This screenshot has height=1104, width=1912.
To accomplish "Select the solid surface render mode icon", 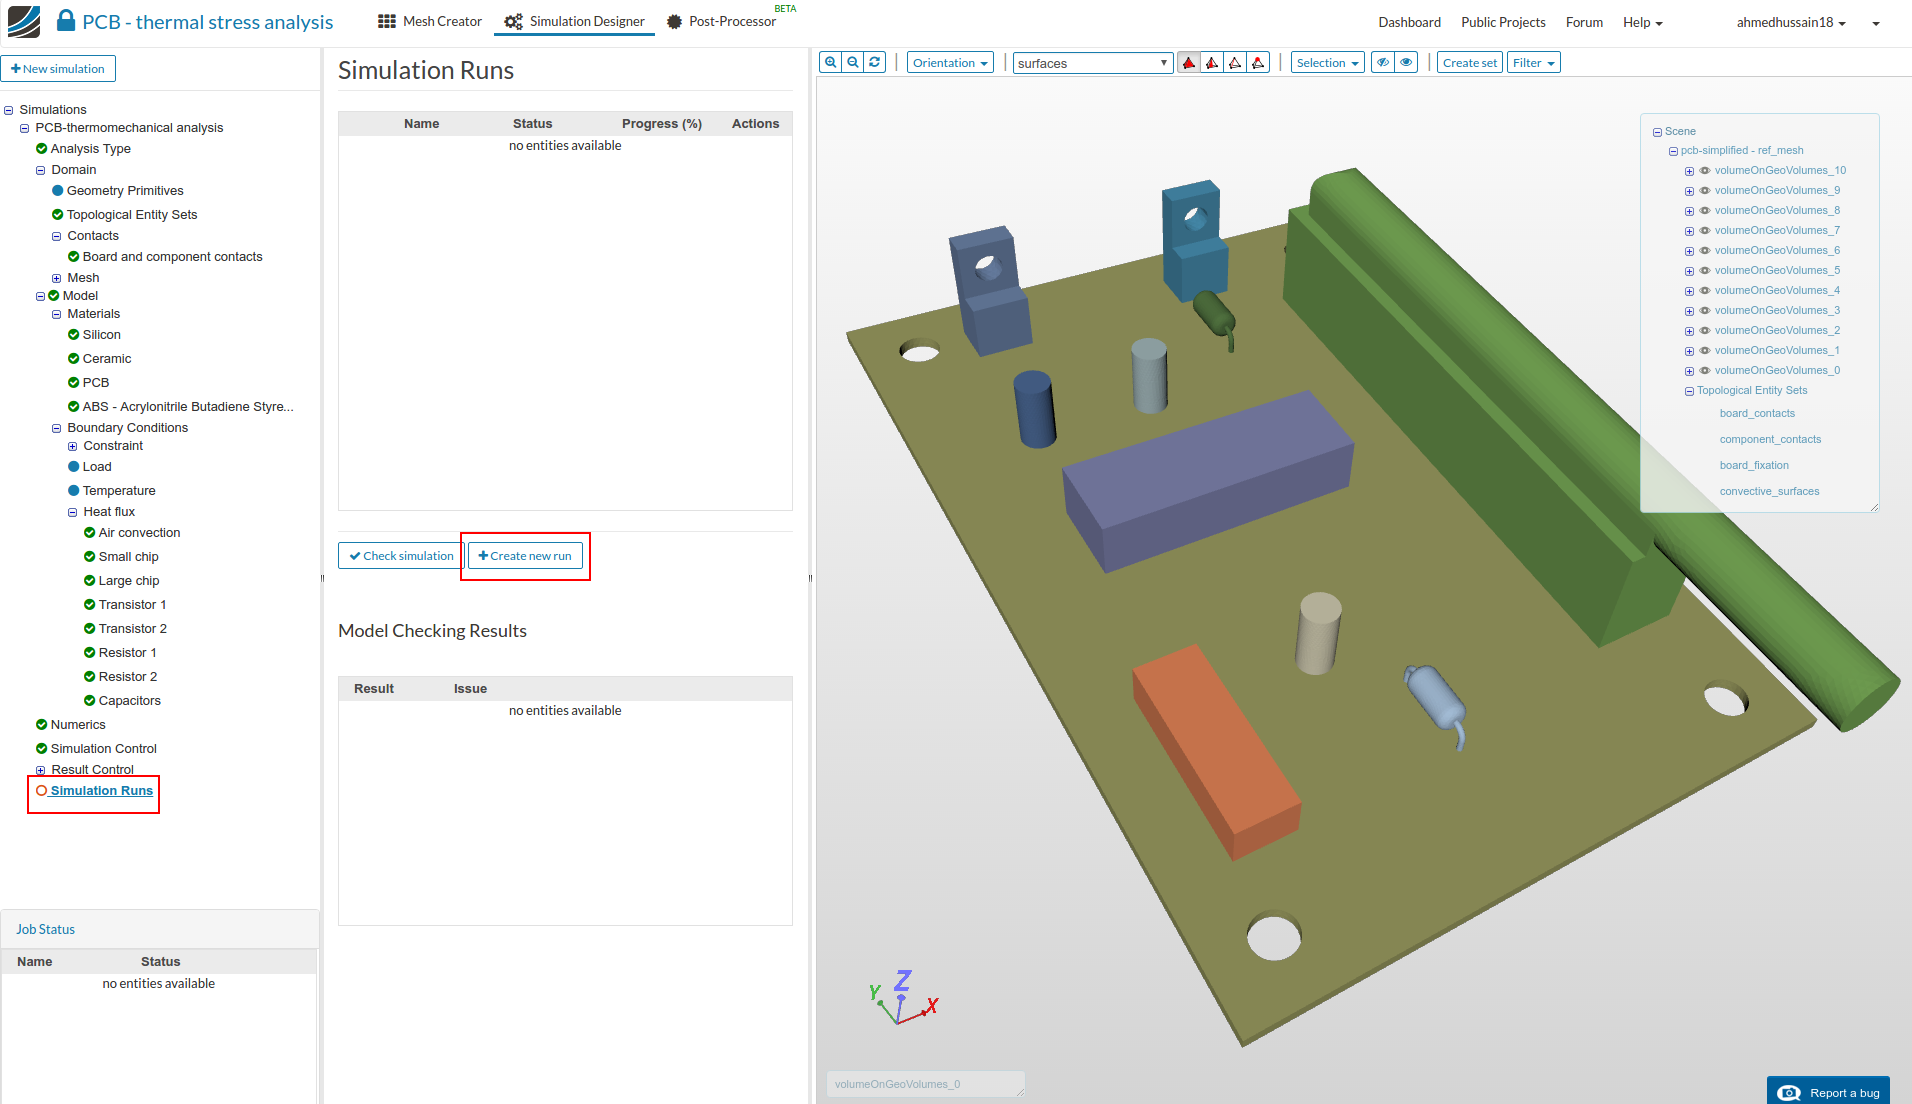I will [1189, 63].
